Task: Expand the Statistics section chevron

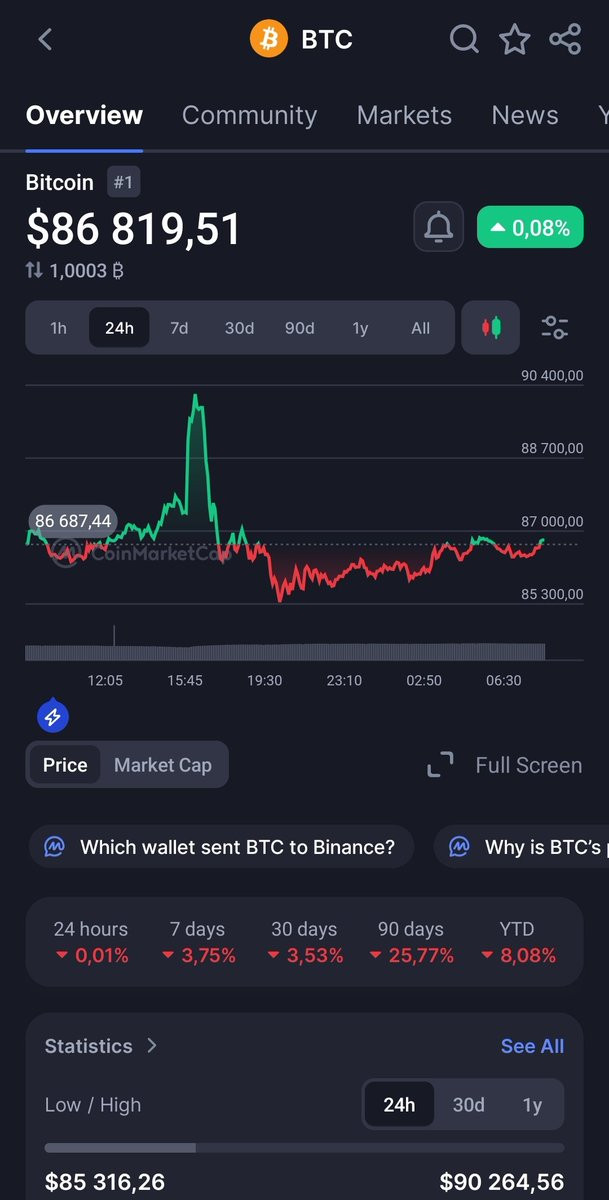Action: pyautogui.click(x=152, y=1045)
